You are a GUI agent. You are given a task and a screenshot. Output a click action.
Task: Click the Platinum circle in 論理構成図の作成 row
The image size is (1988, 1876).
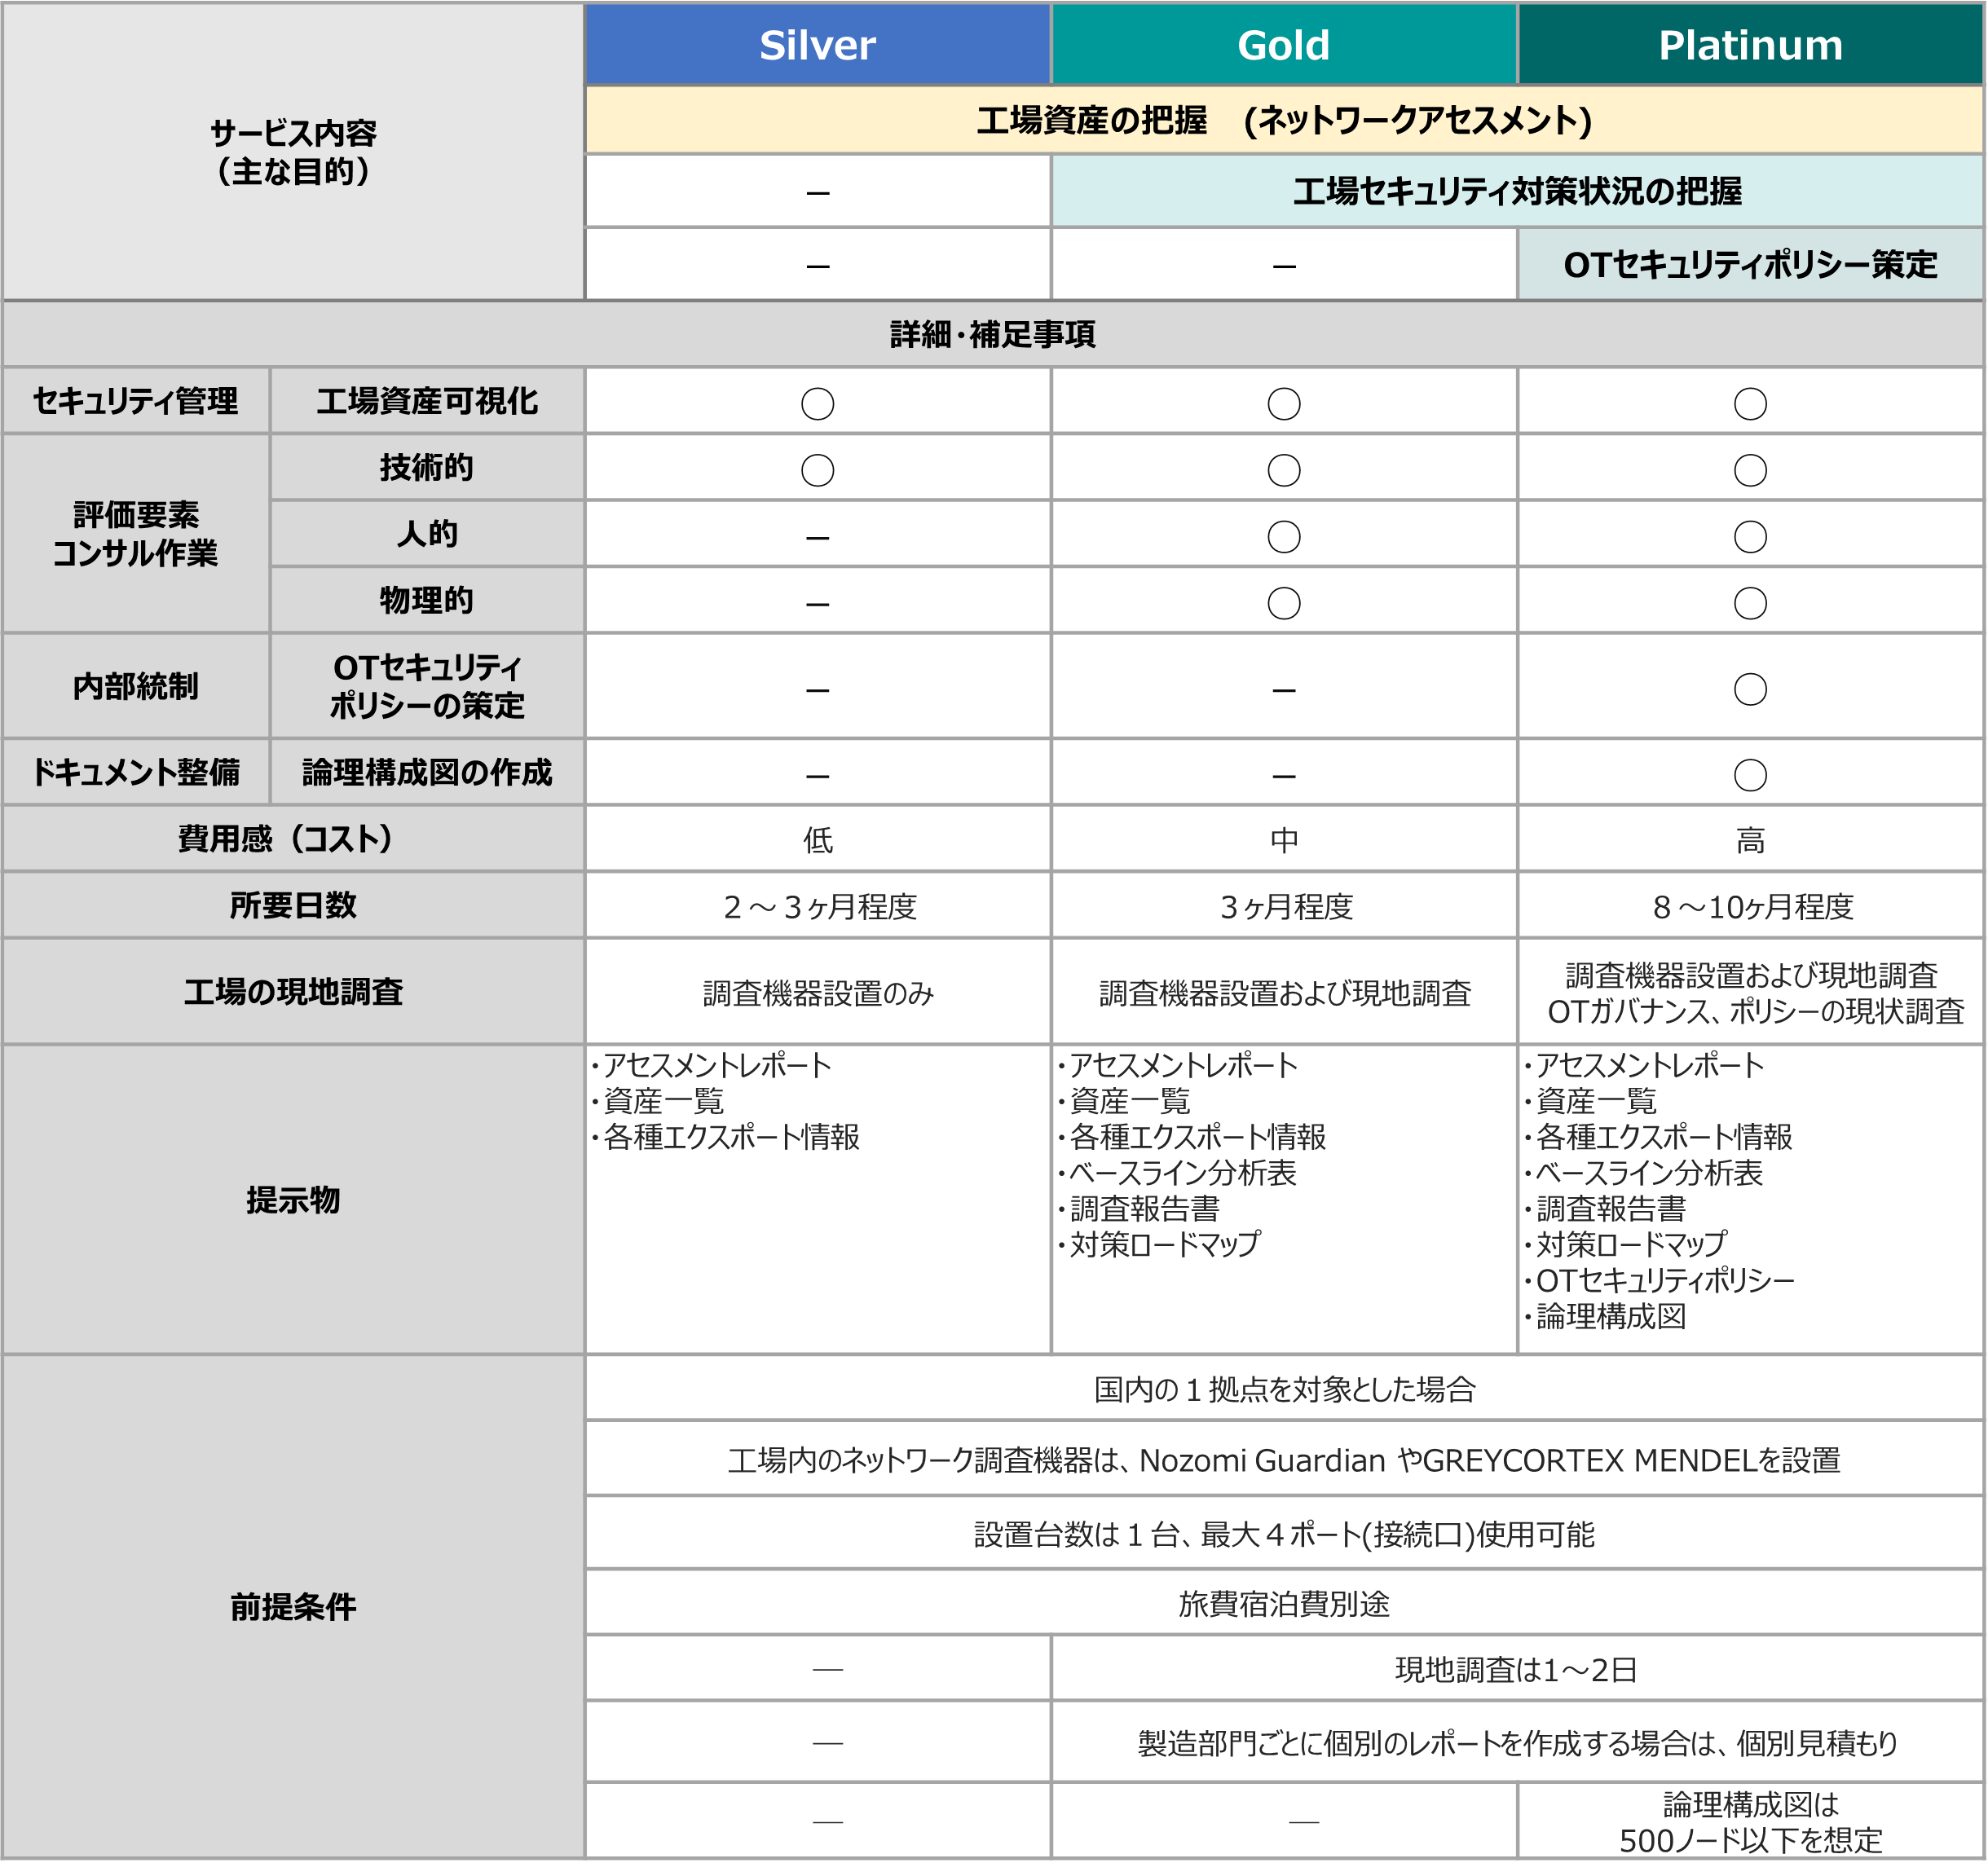coord(1750,775)
